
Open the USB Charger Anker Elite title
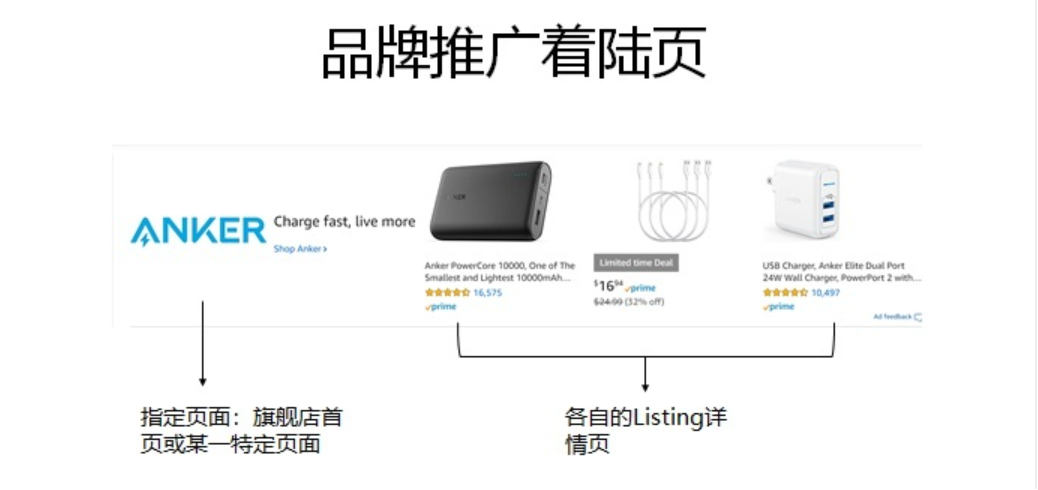[x=841, y=272]
